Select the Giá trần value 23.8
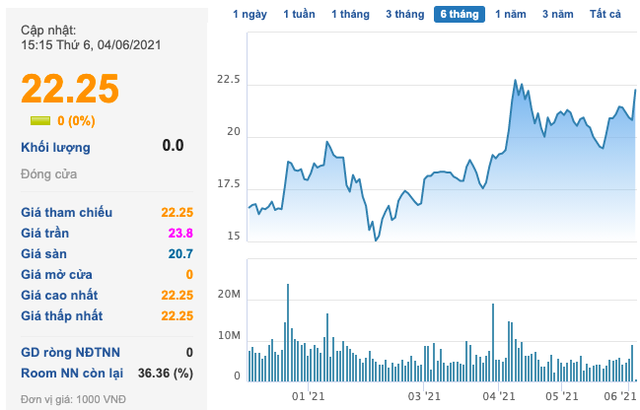Image resolution: width=640 pixels, height=410 pixels. (x=180, y=233)
